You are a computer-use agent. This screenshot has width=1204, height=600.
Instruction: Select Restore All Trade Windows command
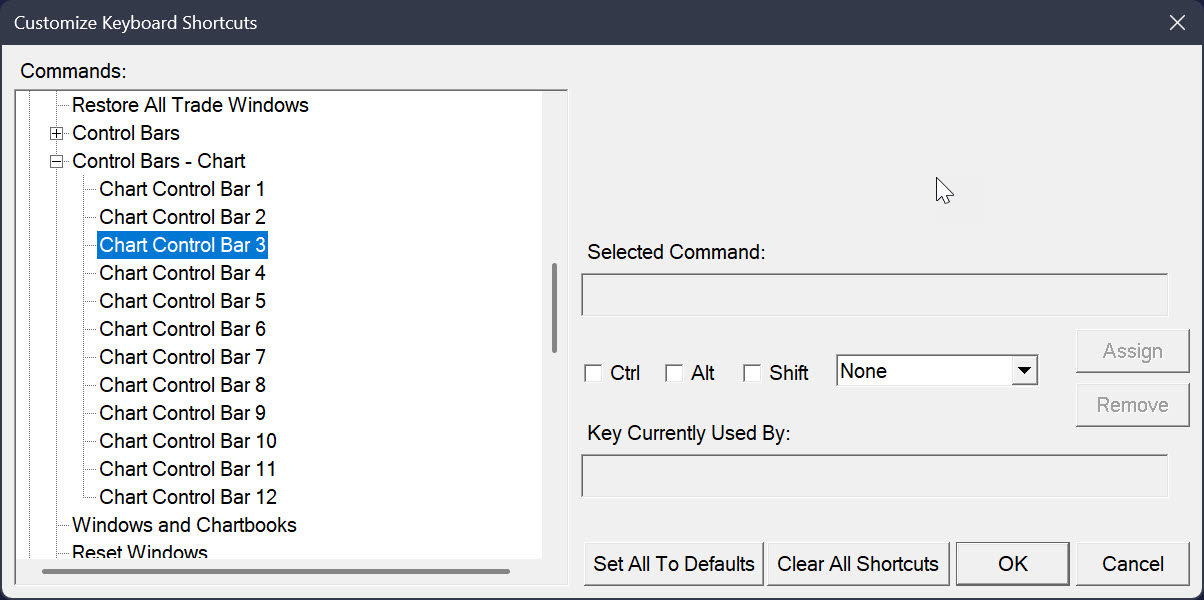click(190, 105)
